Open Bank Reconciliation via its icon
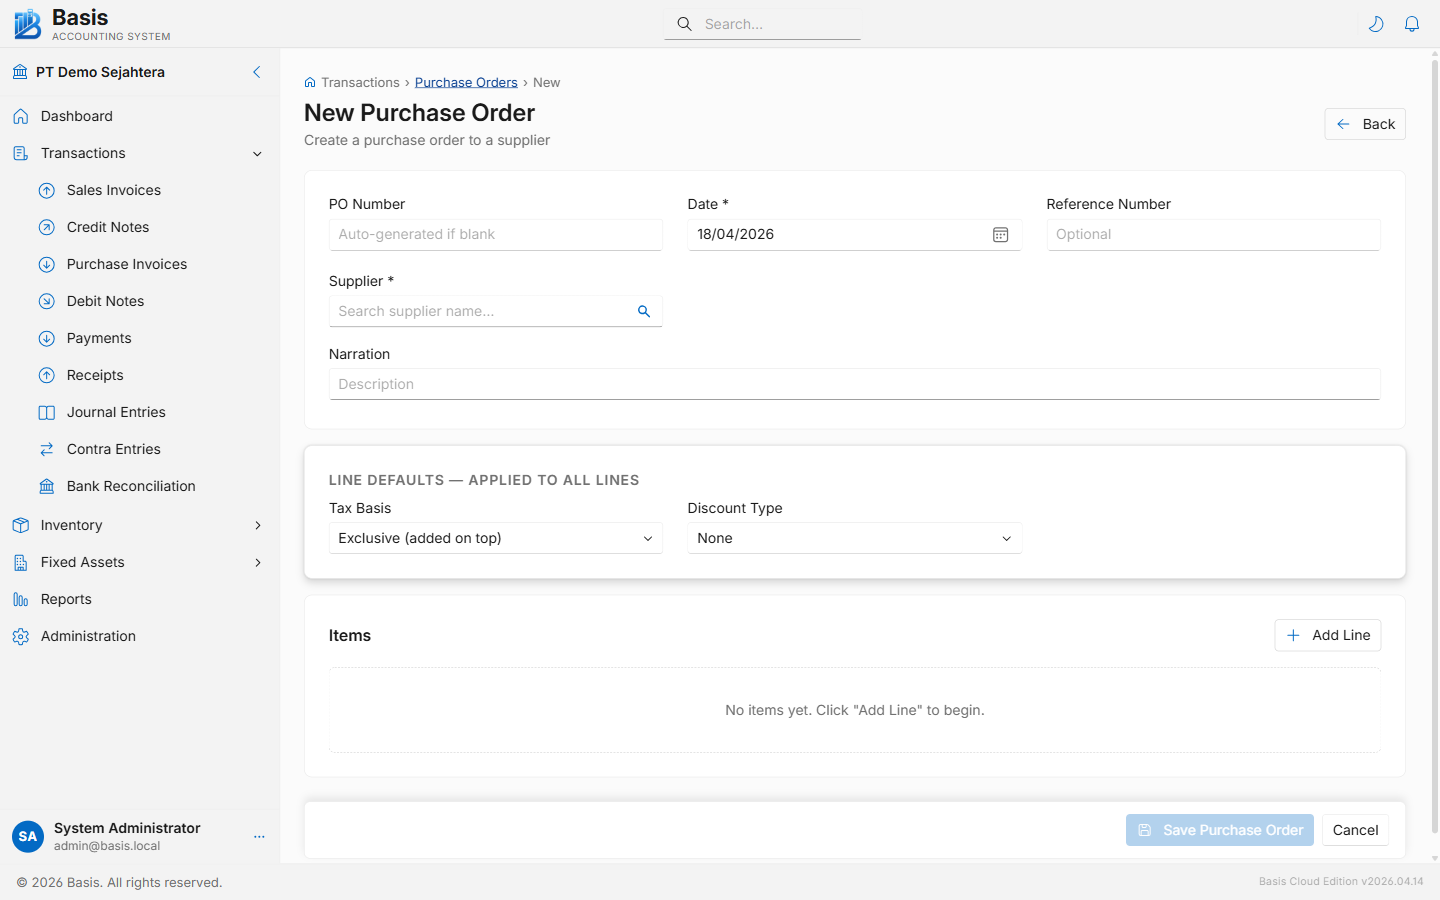This screenshot has width=1440, height=900. click(46, 486)
